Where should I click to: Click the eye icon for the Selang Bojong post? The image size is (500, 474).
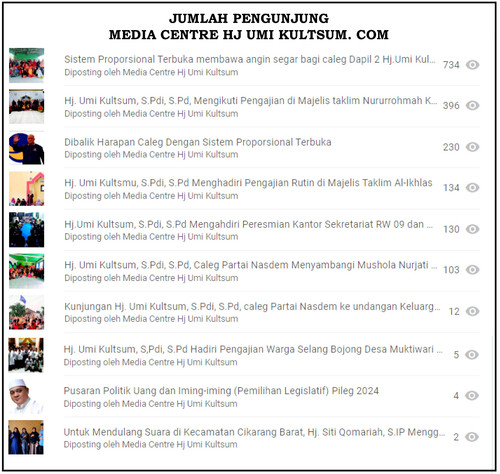[x=472, y=355]
